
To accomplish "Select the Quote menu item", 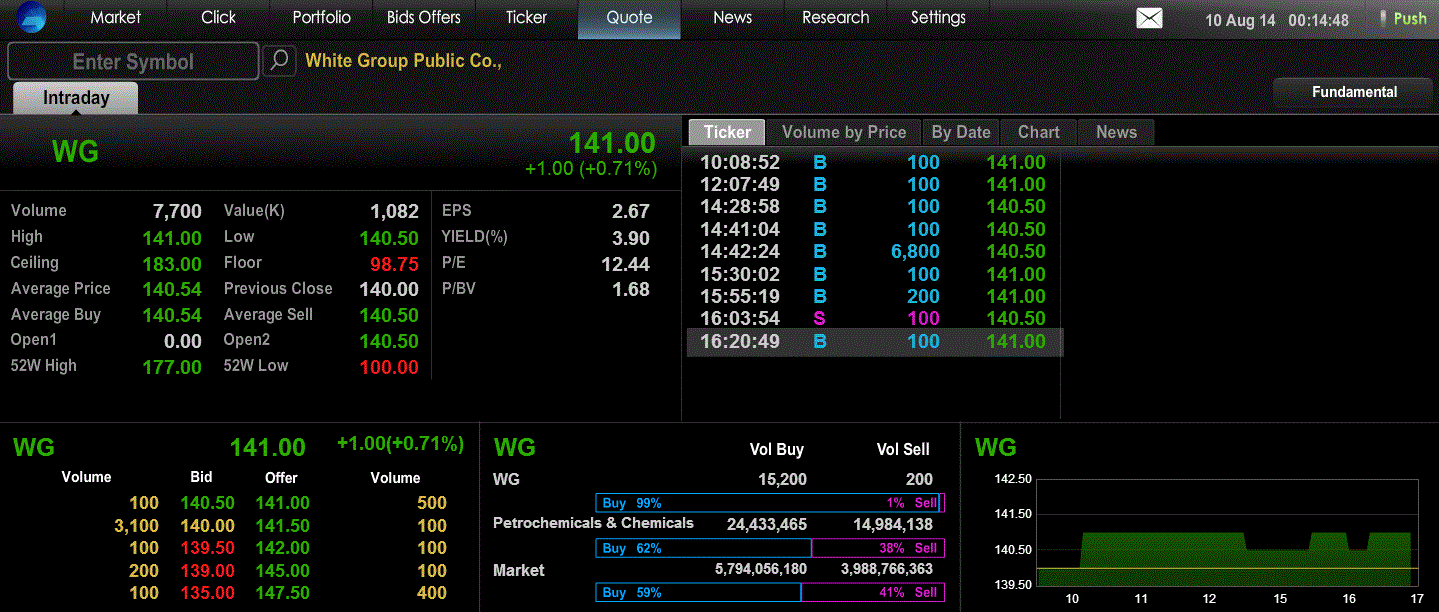I will tap(629, 18).
